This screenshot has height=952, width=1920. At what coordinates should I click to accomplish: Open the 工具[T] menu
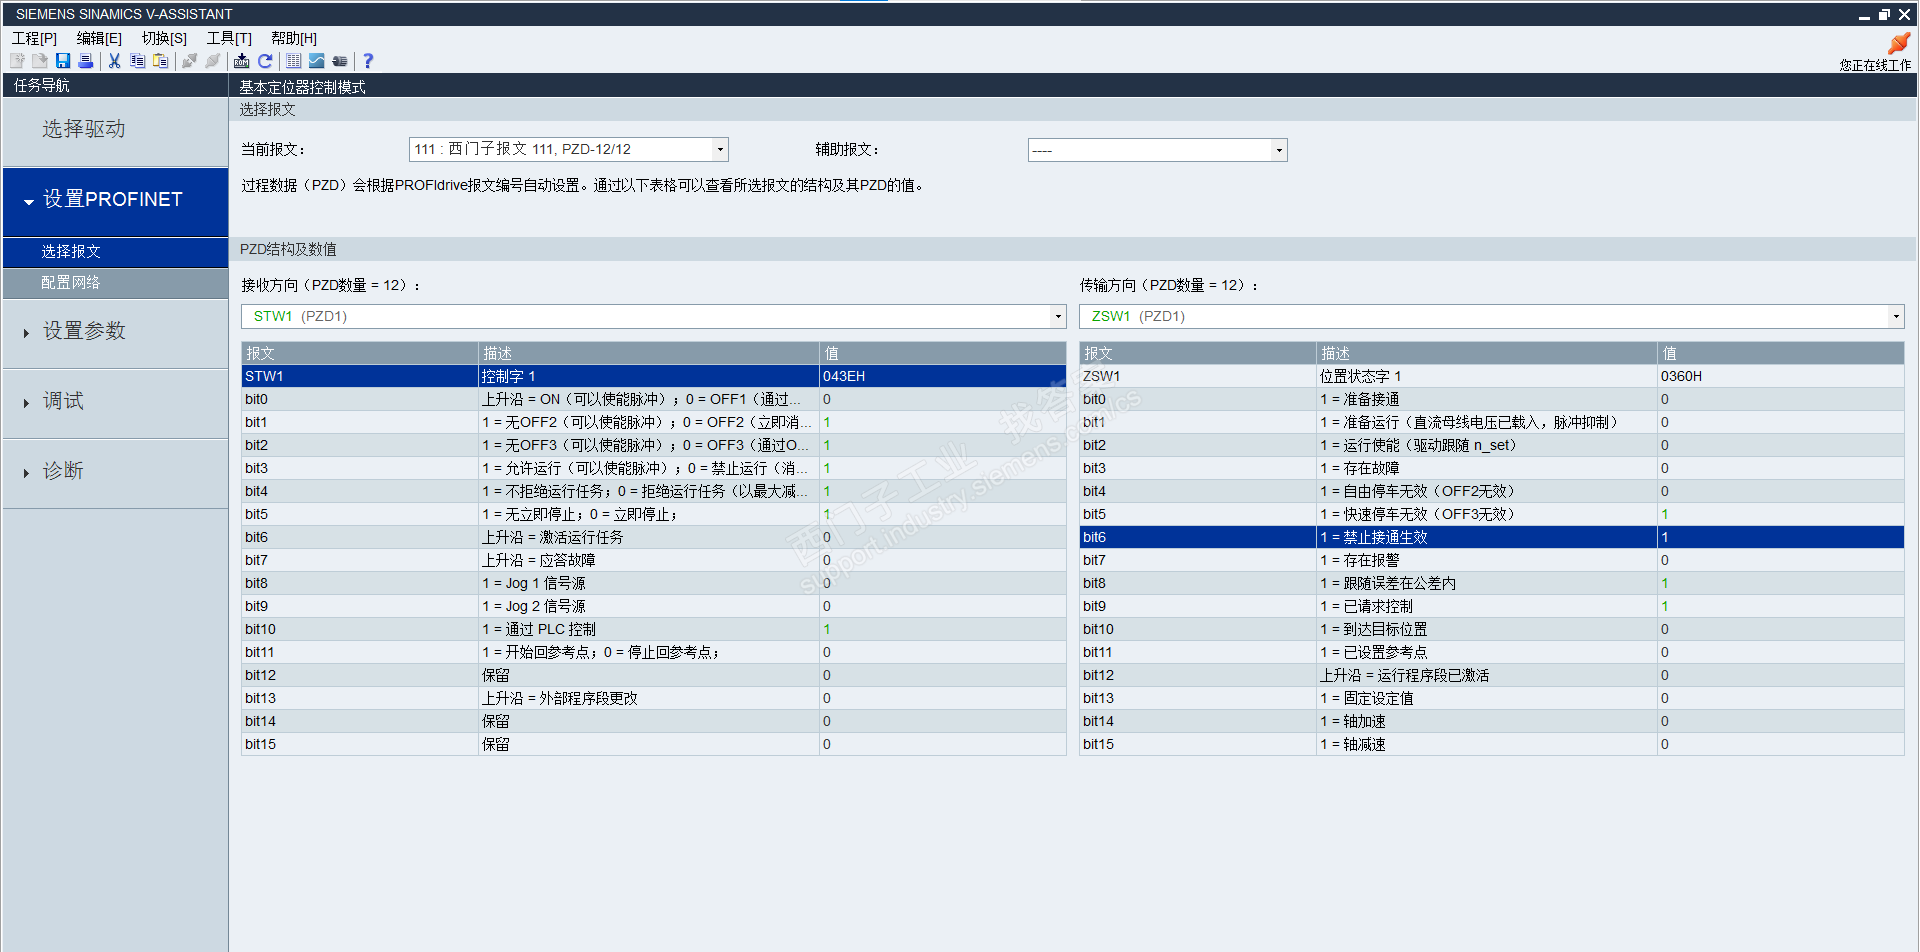coord(229,38)
